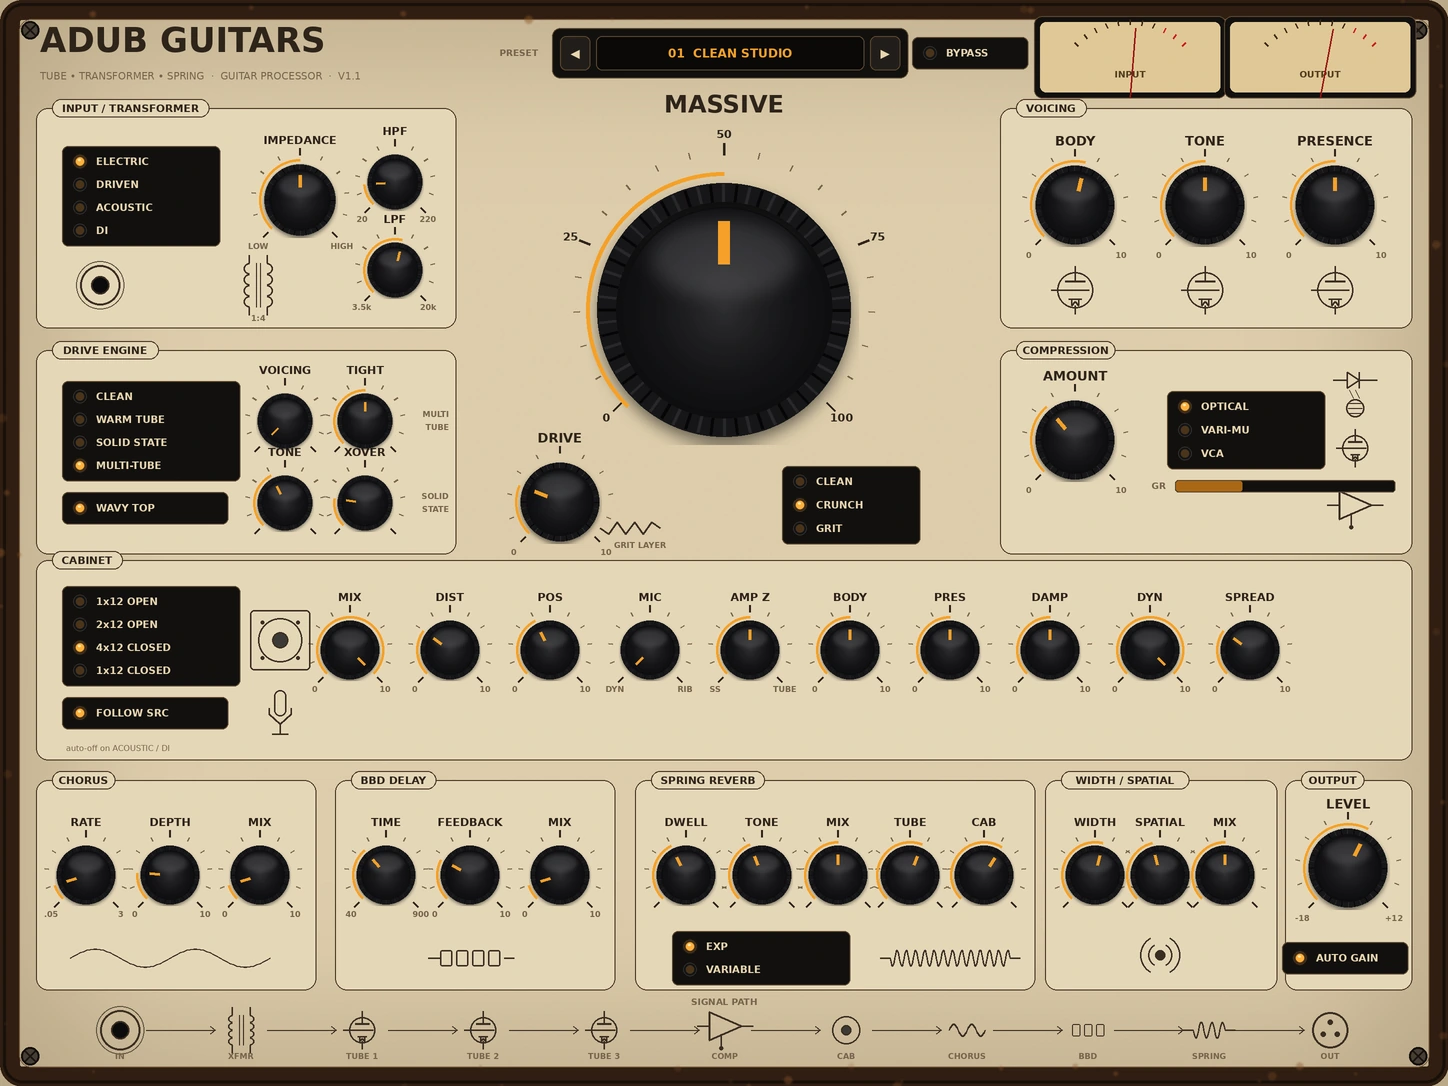Image resolution: width=1448 pixels, height=1086 pixels.
Task: Click the next preset arrow
Action: 884,53
